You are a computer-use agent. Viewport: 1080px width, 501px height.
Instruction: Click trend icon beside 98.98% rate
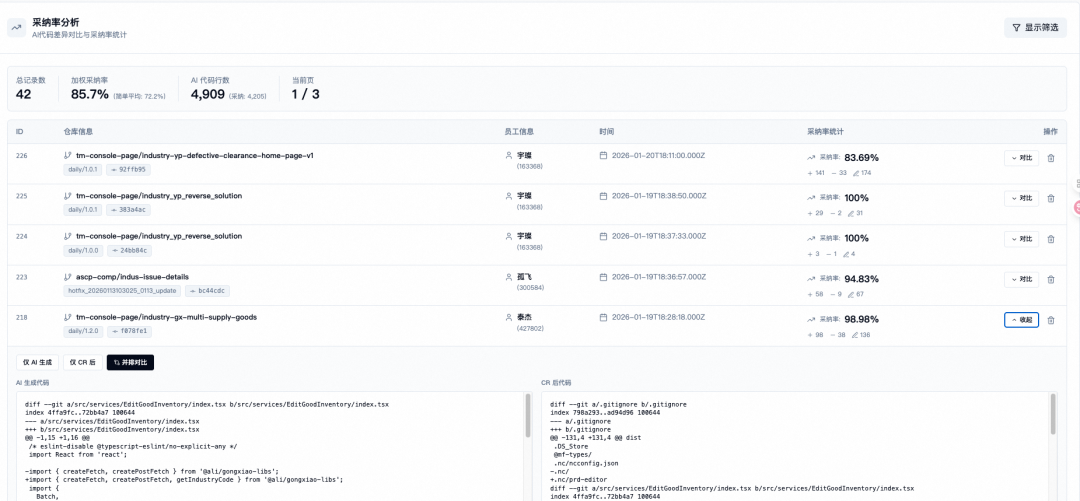(x=811, y=320)
